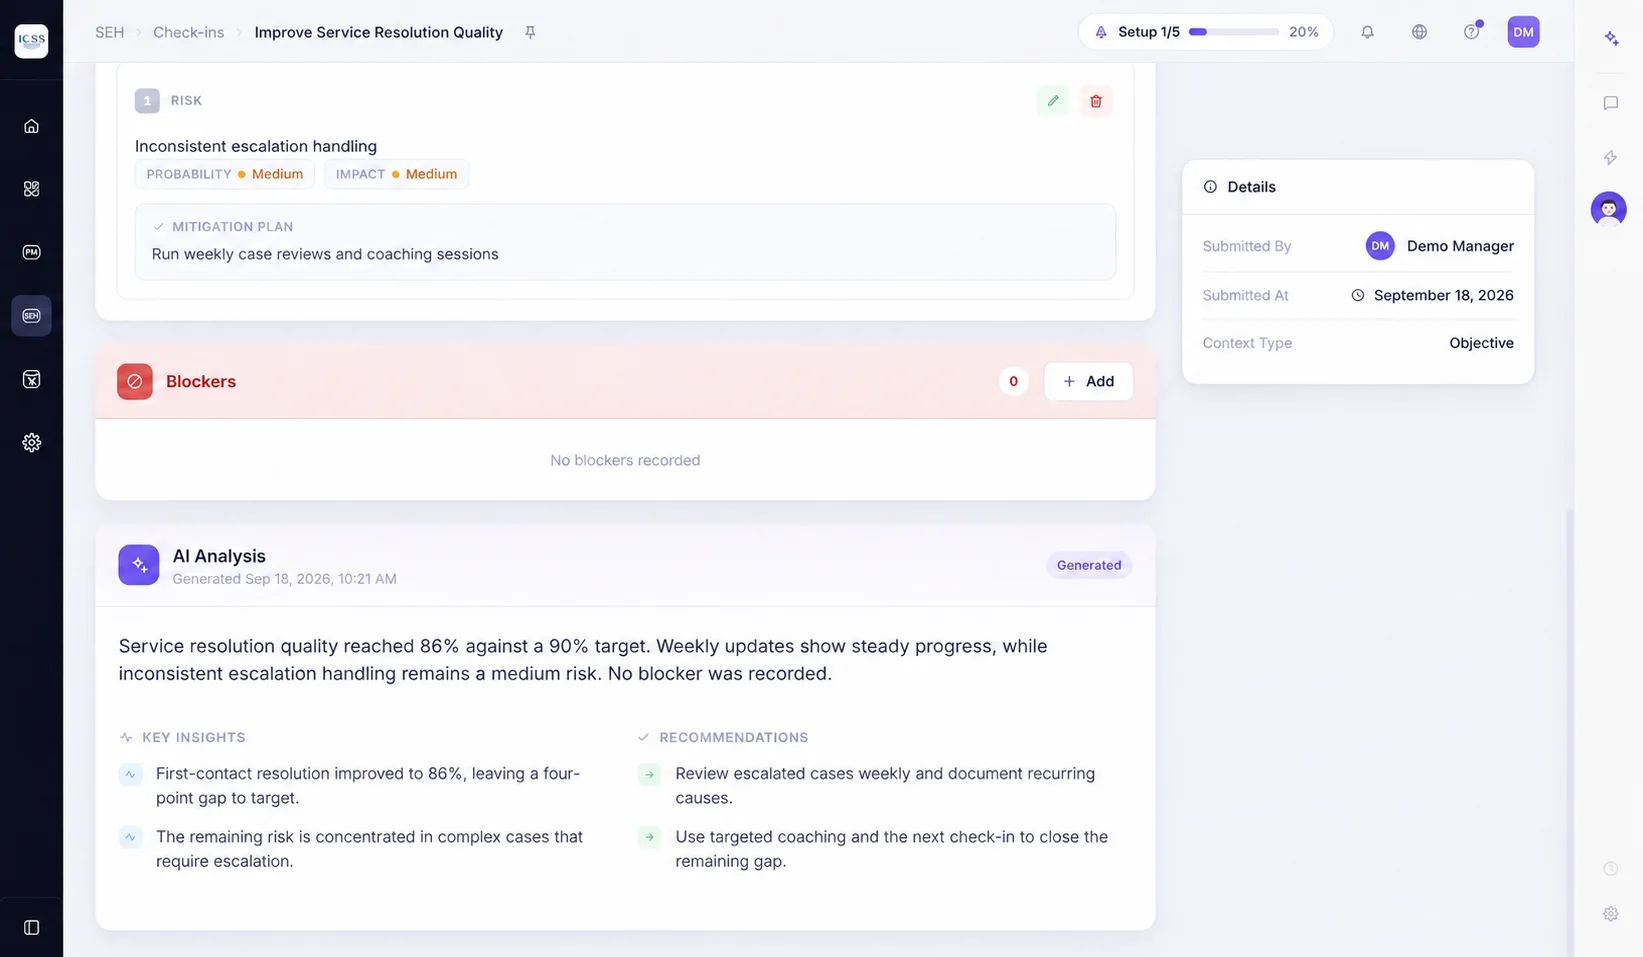Collapse the sidebar panel icon at the bottom
Image resolution: width=1643 pixels, height=957 pixels.
click(31, 928)
